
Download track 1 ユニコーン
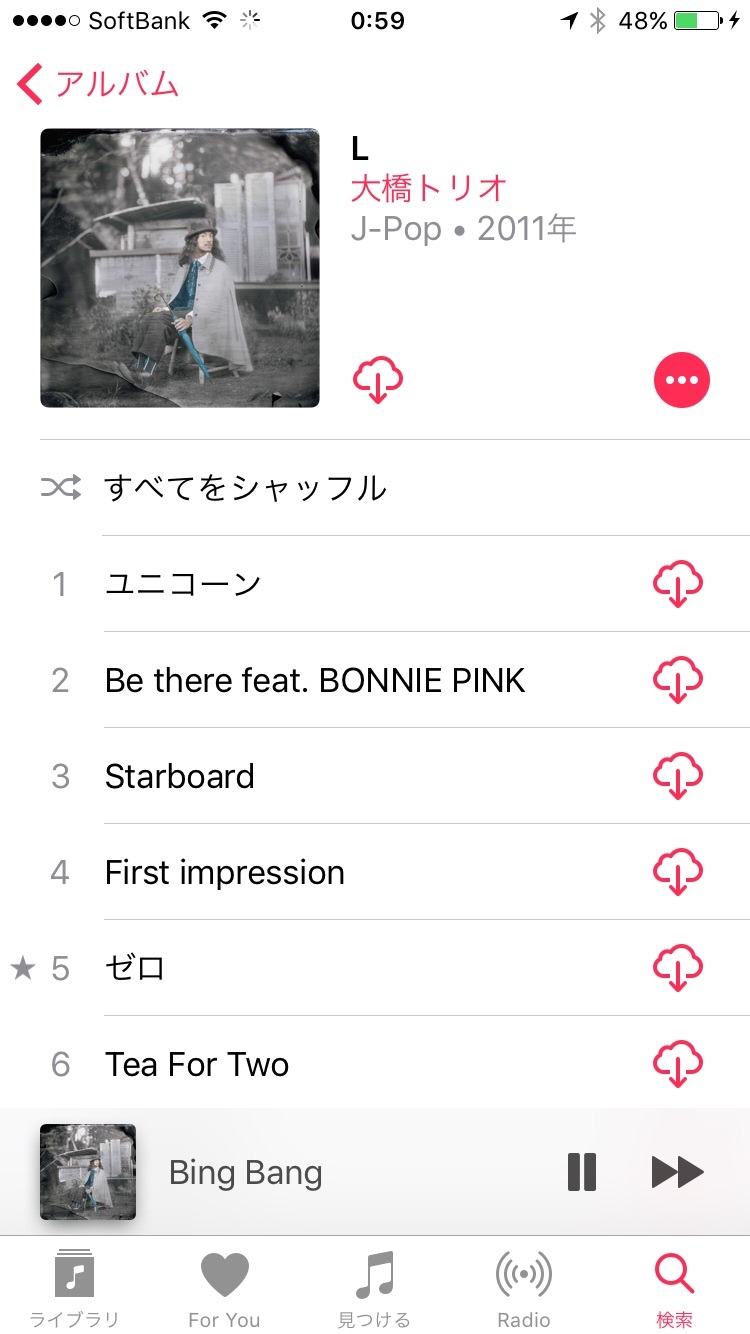(678, 584)
